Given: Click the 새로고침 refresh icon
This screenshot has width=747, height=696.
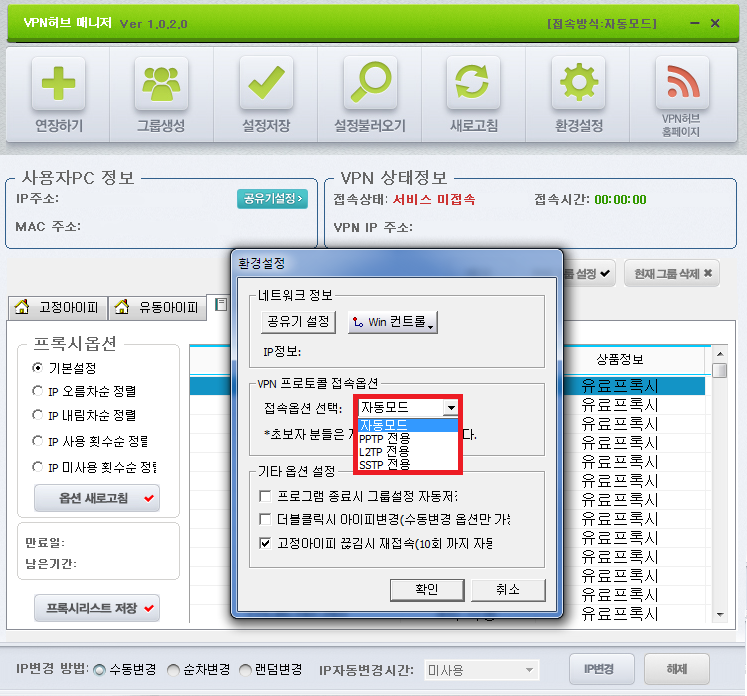Looking at the screenshot, I should pyautogui.click(x=474, y=84).
